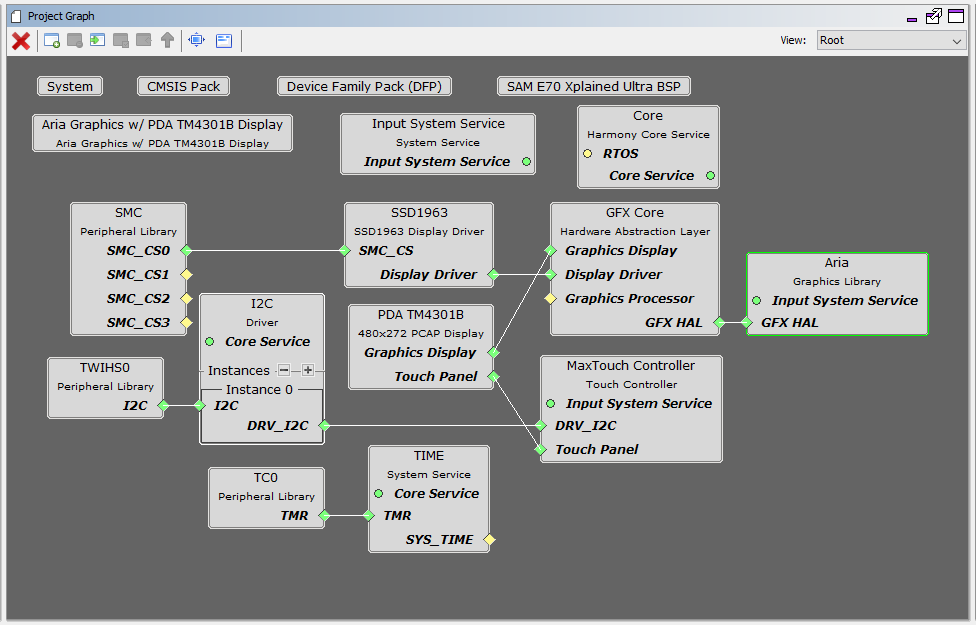Click the yellow SYS_TIME port diamond

tap(490, 540)
